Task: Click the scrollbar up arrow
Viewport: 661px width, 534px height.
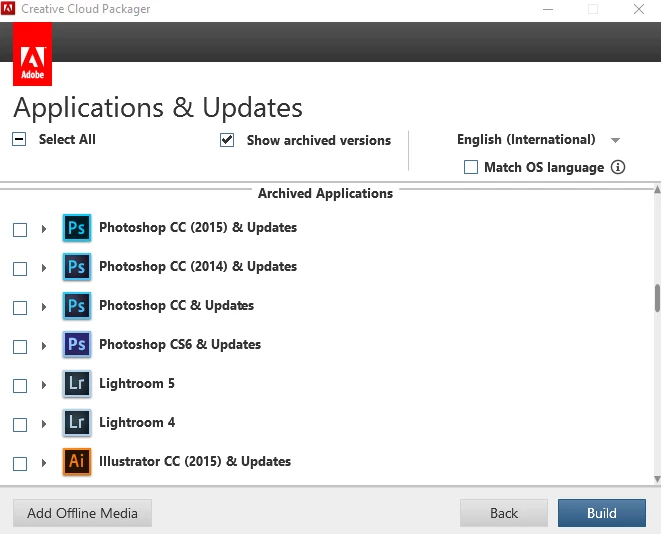Action: pyautogui.click(x=657, y=189)
